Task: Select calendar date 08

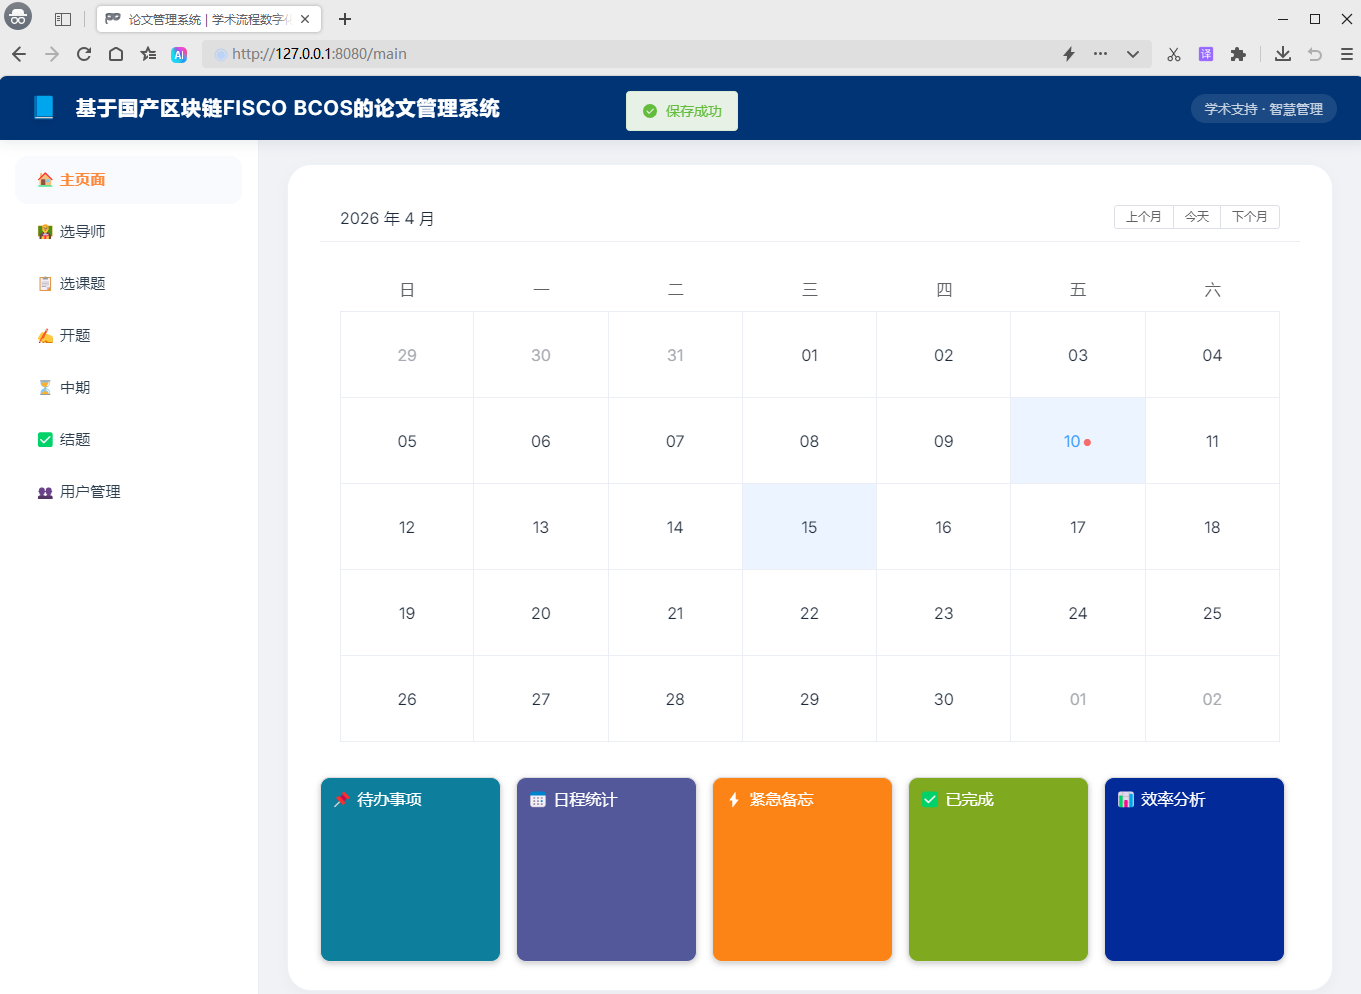Action: click(x=809, y=441)
